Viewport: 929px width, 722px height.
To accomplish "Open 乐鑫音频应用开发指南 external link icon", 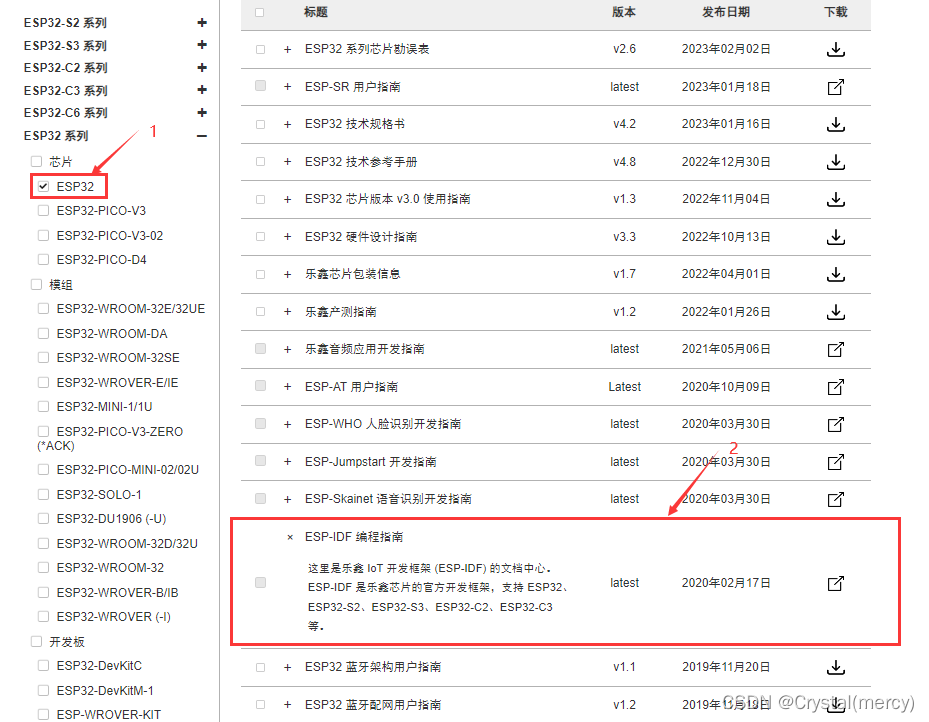I will (835, 349).
